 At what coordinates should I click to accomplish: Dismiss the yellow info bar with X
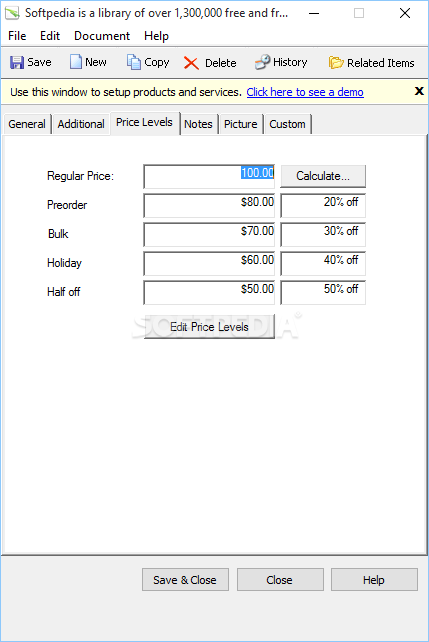[x=419, y=91]
